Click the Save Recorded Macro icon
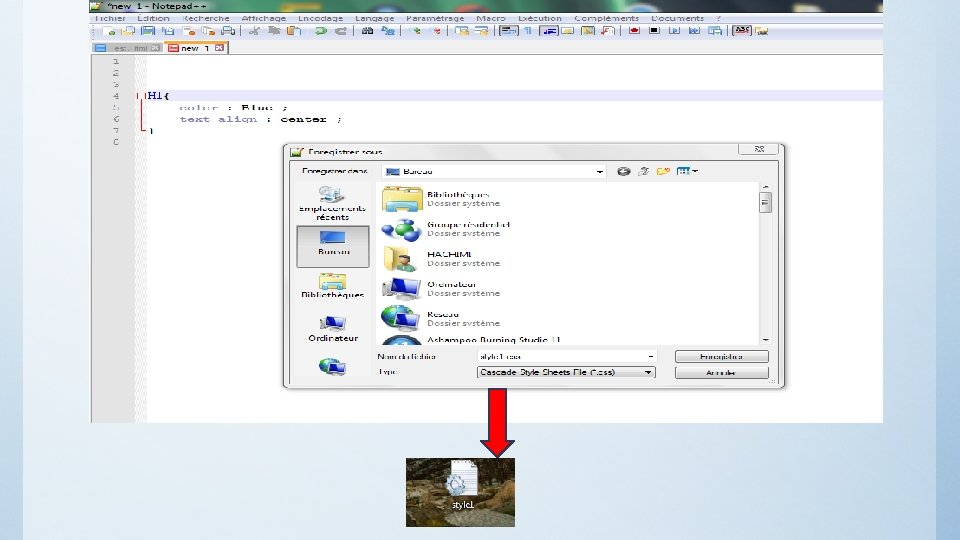 pyautogui.click(x=714, y=31)
